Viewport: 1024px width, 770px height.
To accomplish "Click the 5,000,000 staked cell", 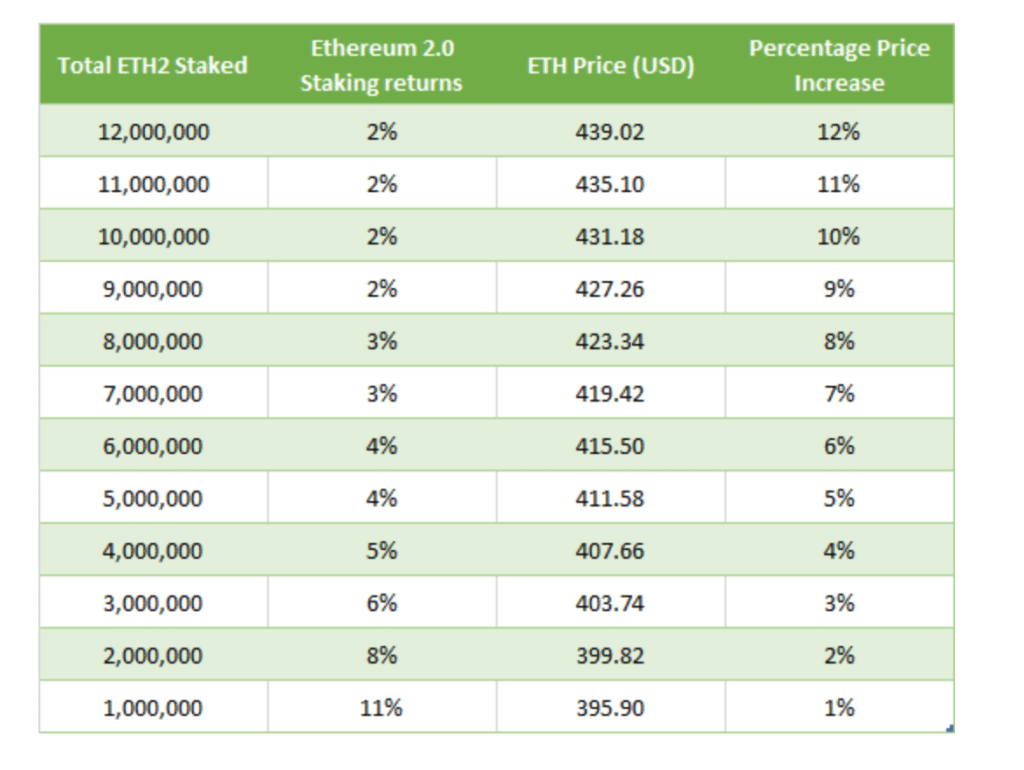I will [x=153, y=497].
